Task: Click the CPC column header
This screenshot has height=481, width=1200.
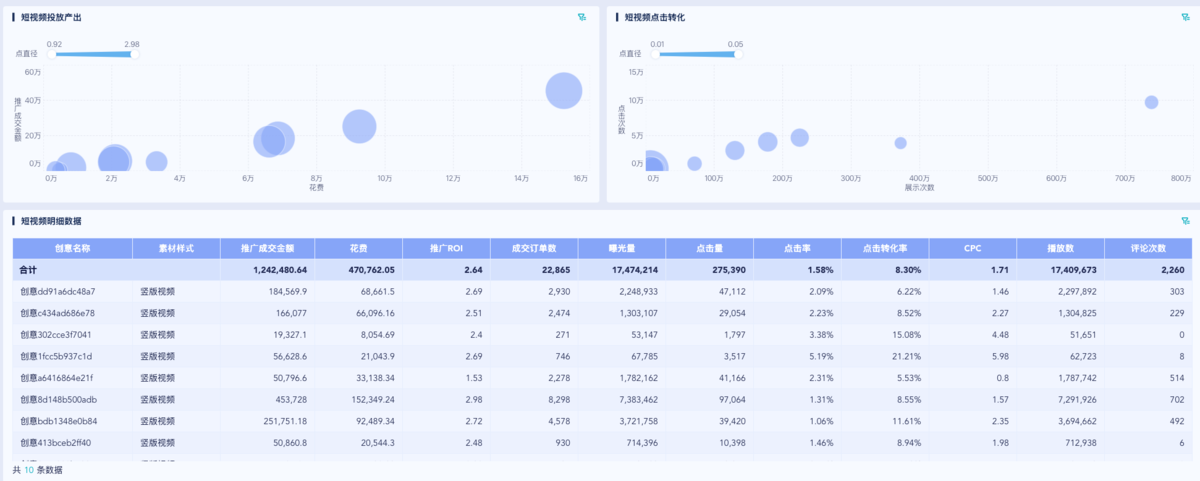Action: click(973, 248)
